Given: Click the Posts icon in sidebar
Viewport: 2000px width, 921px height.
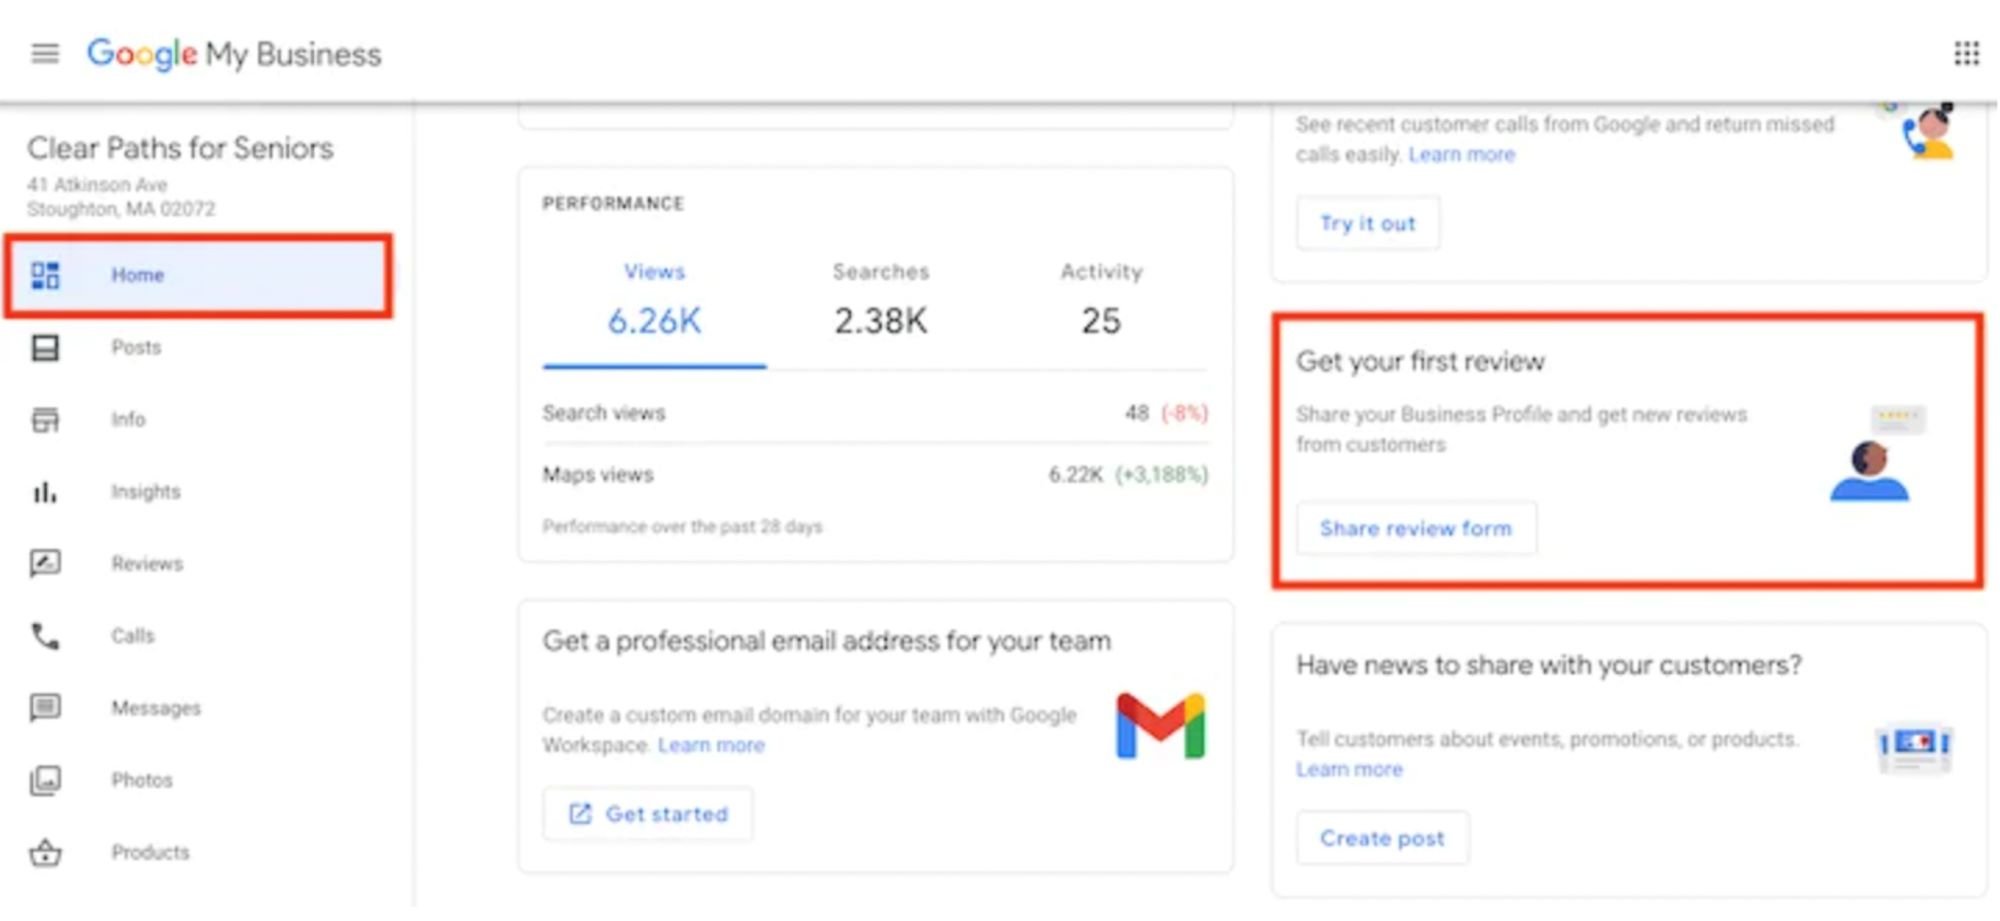Looking at the screenshot, I should click(45, 348).
